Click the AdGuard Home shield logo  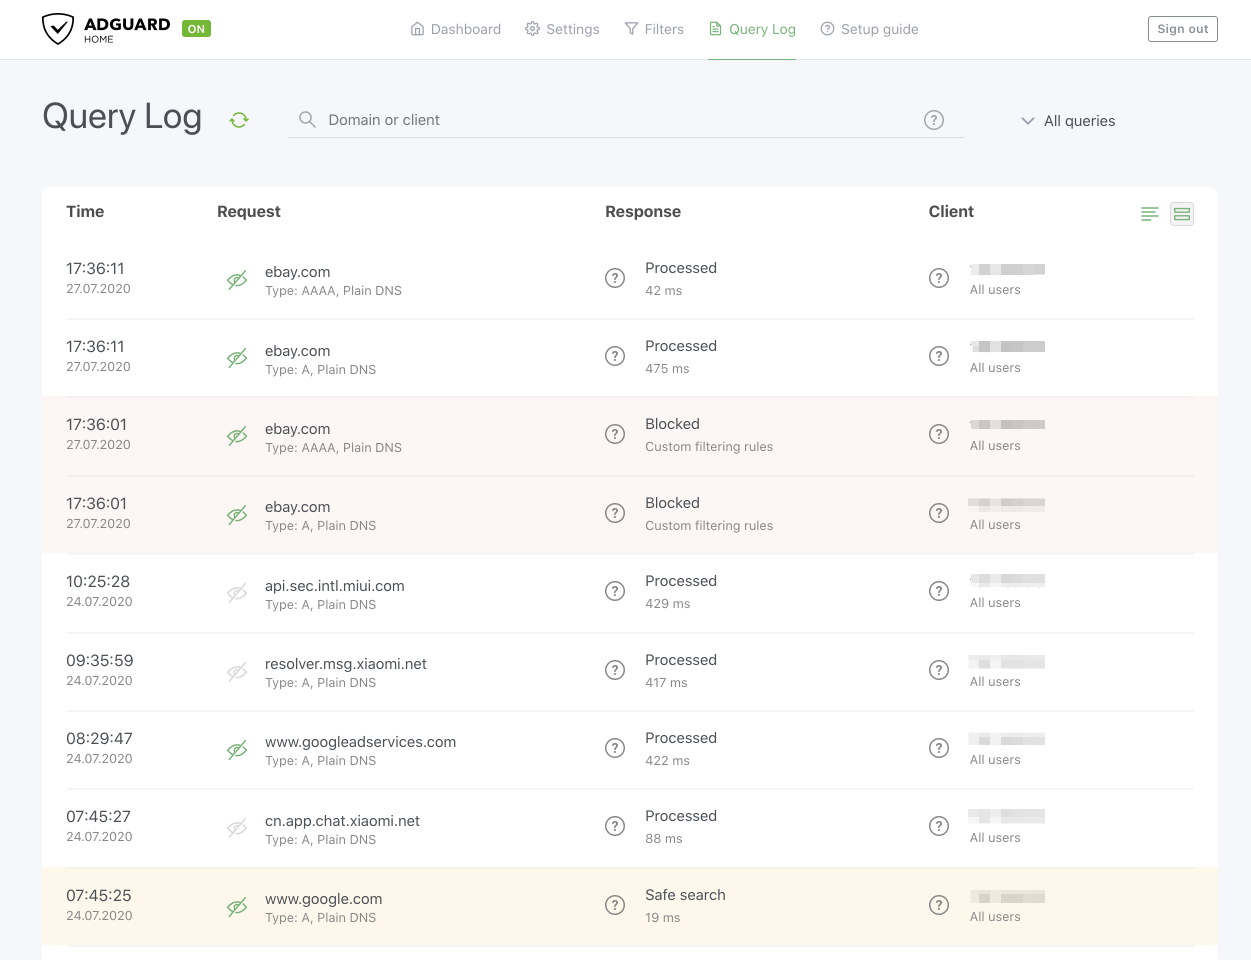point(58,29)
